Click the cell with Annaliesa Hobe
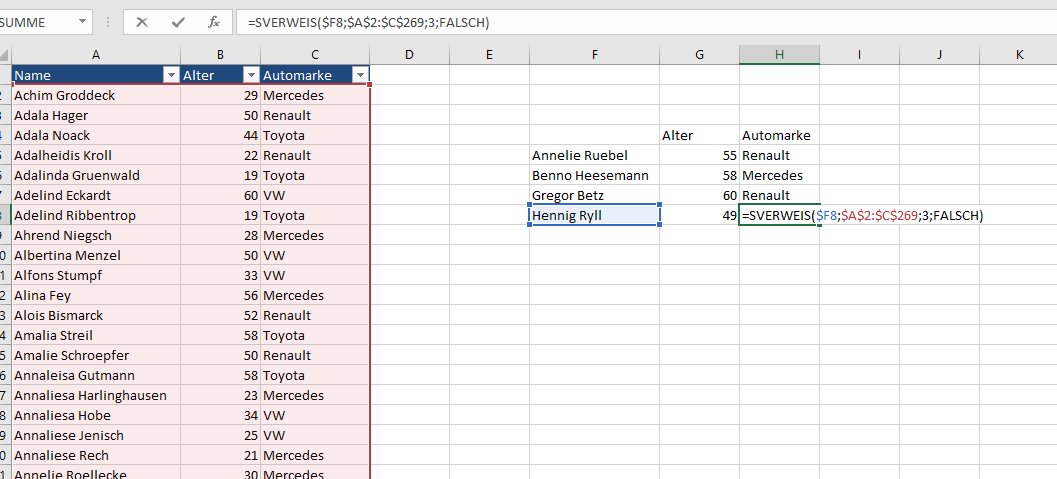1057x479 pixels. tap(96, 415)
